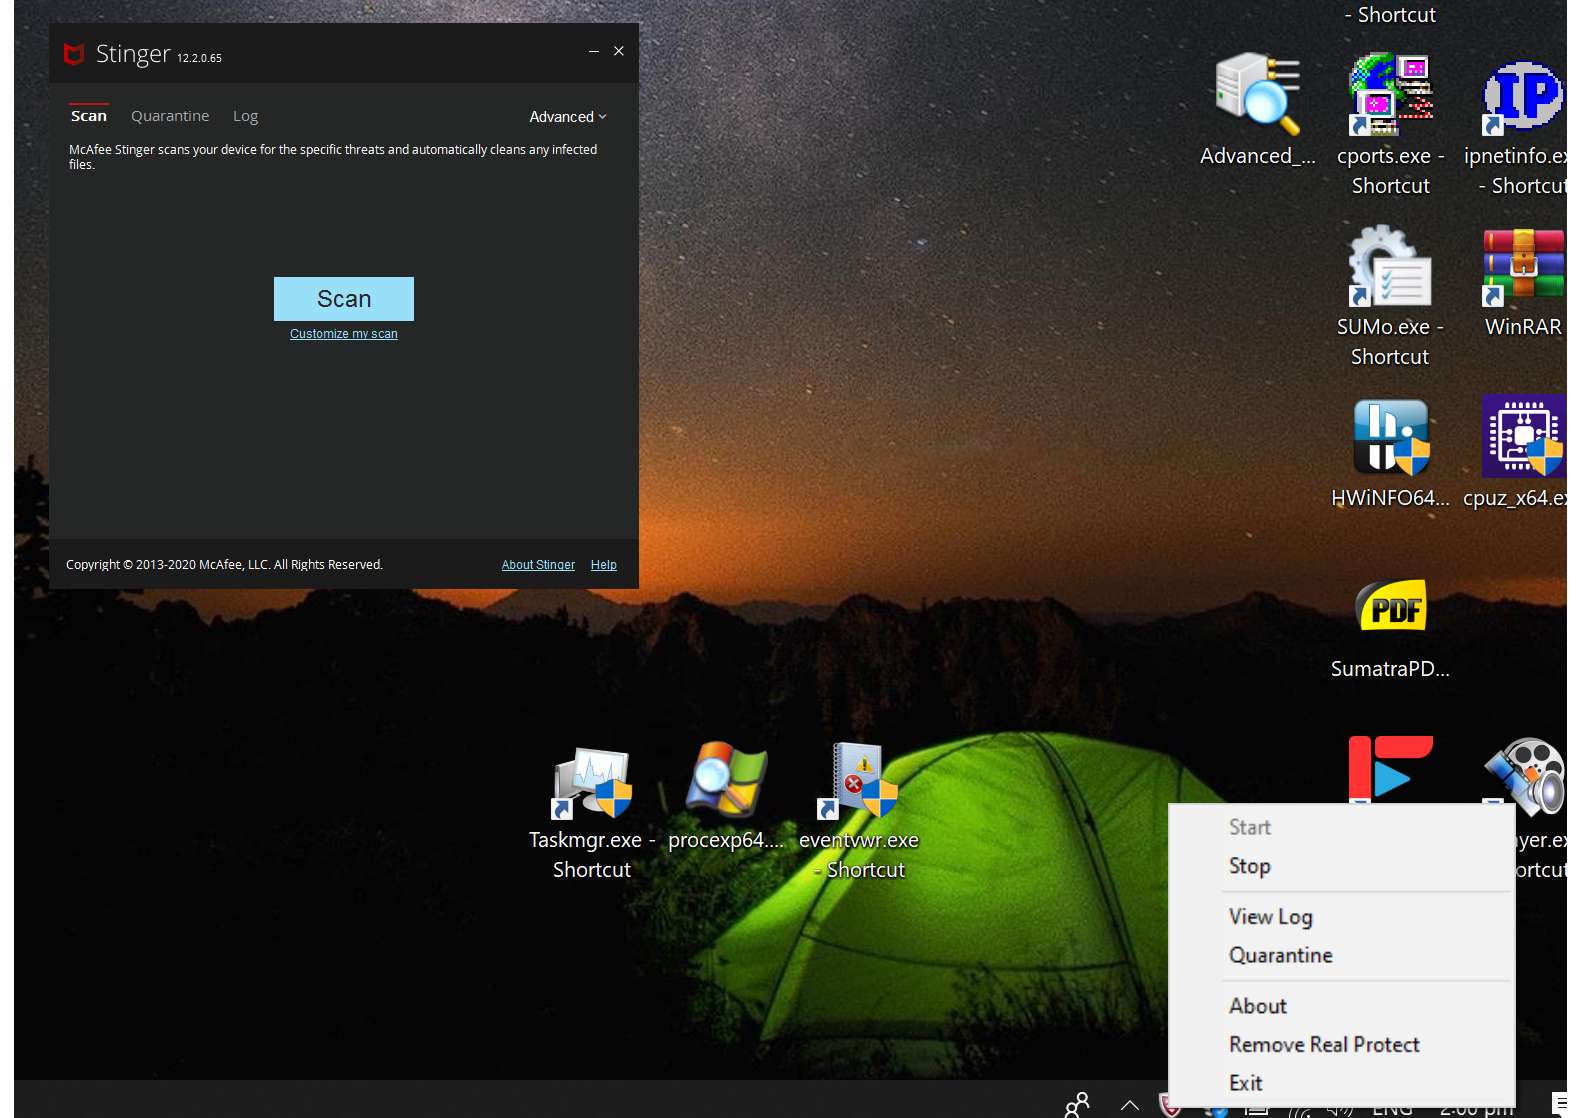Open the HWiNFO64 desktop icon
1586x1118 pixels.
pos(1390,437)
